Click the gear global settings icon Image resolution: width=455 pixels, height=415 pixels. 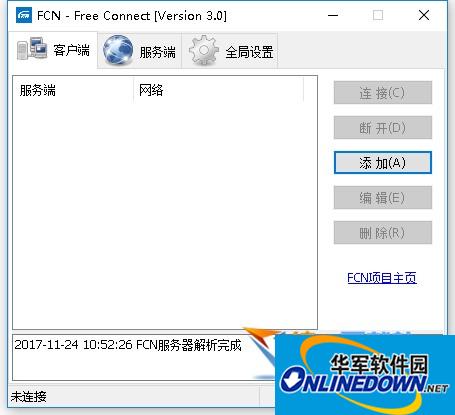click(x=204, y=50)
